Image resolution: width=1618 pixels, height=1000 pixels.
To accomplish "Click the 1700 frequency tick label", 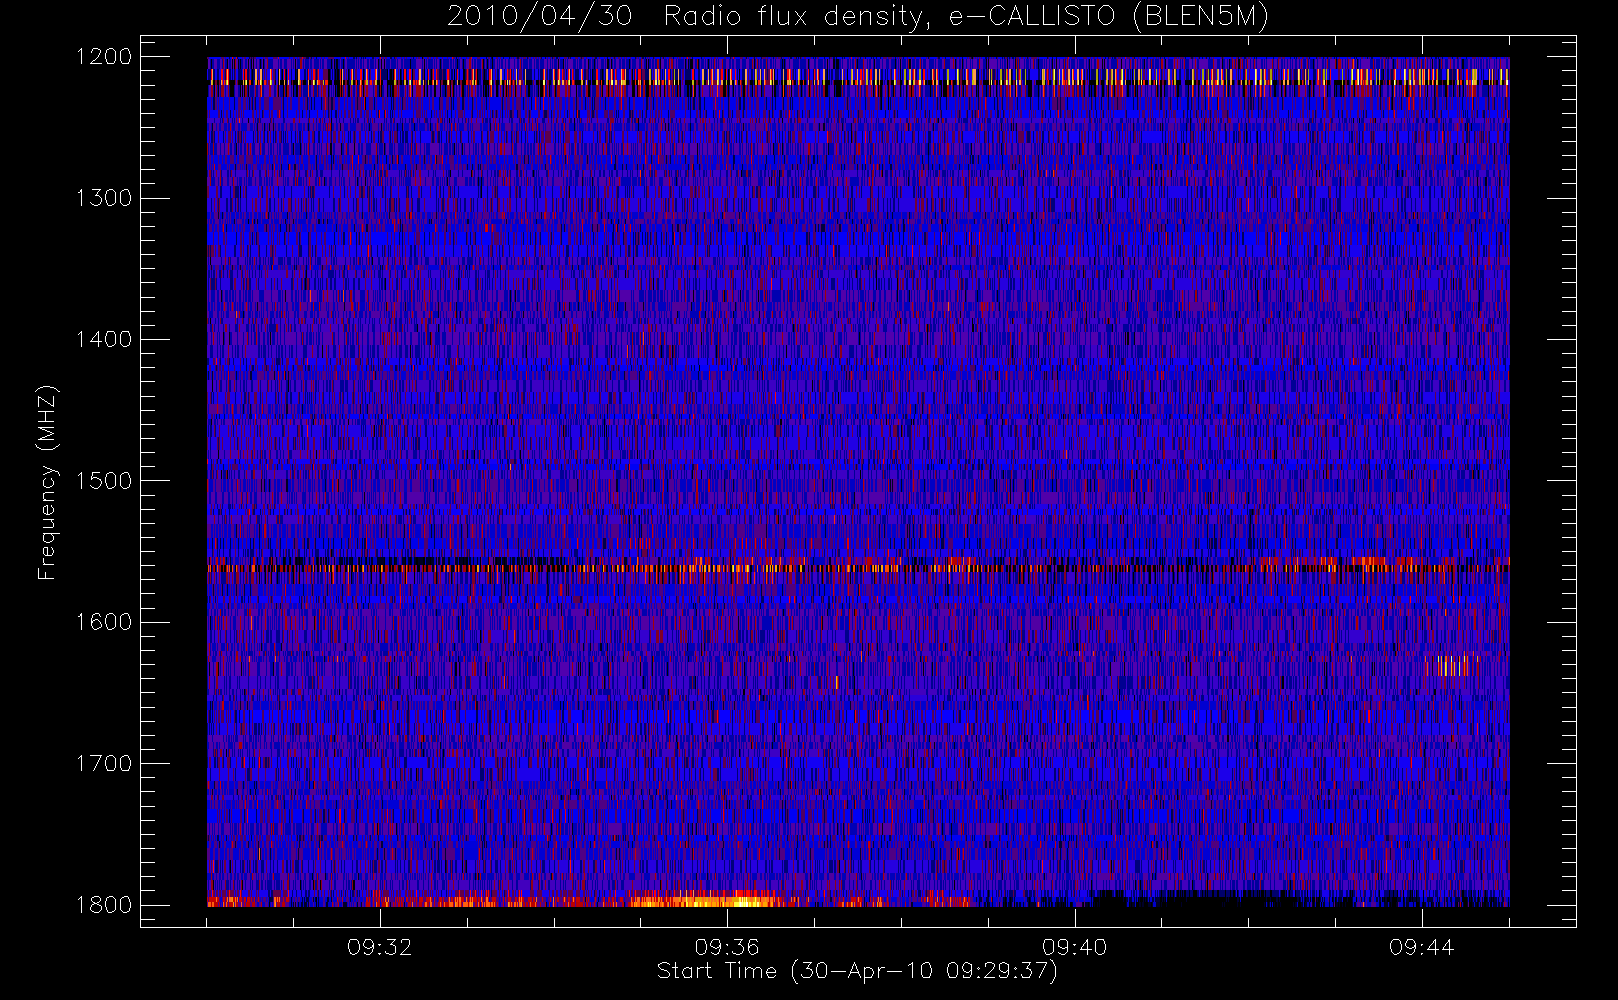I will coord(104,764).
